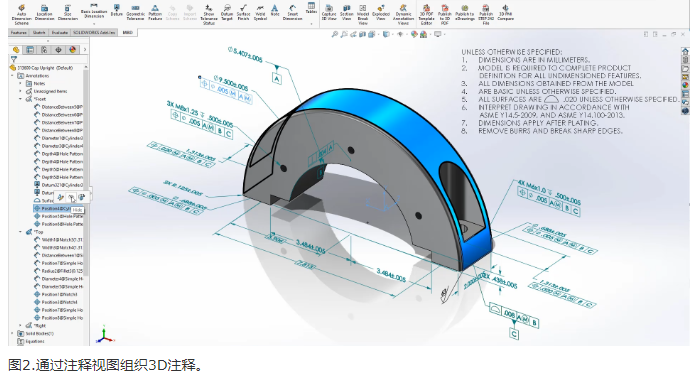Activate the Smart Dimension tool

pyautogui.click(x=292, y=13)
